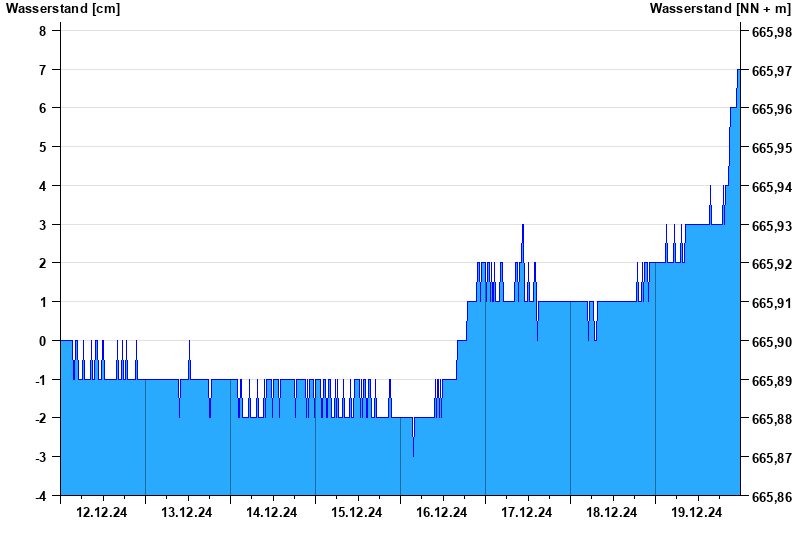
Task: Click the 5 tick label on the left axis
Action: pyautogui.click(x=43, y=147)
